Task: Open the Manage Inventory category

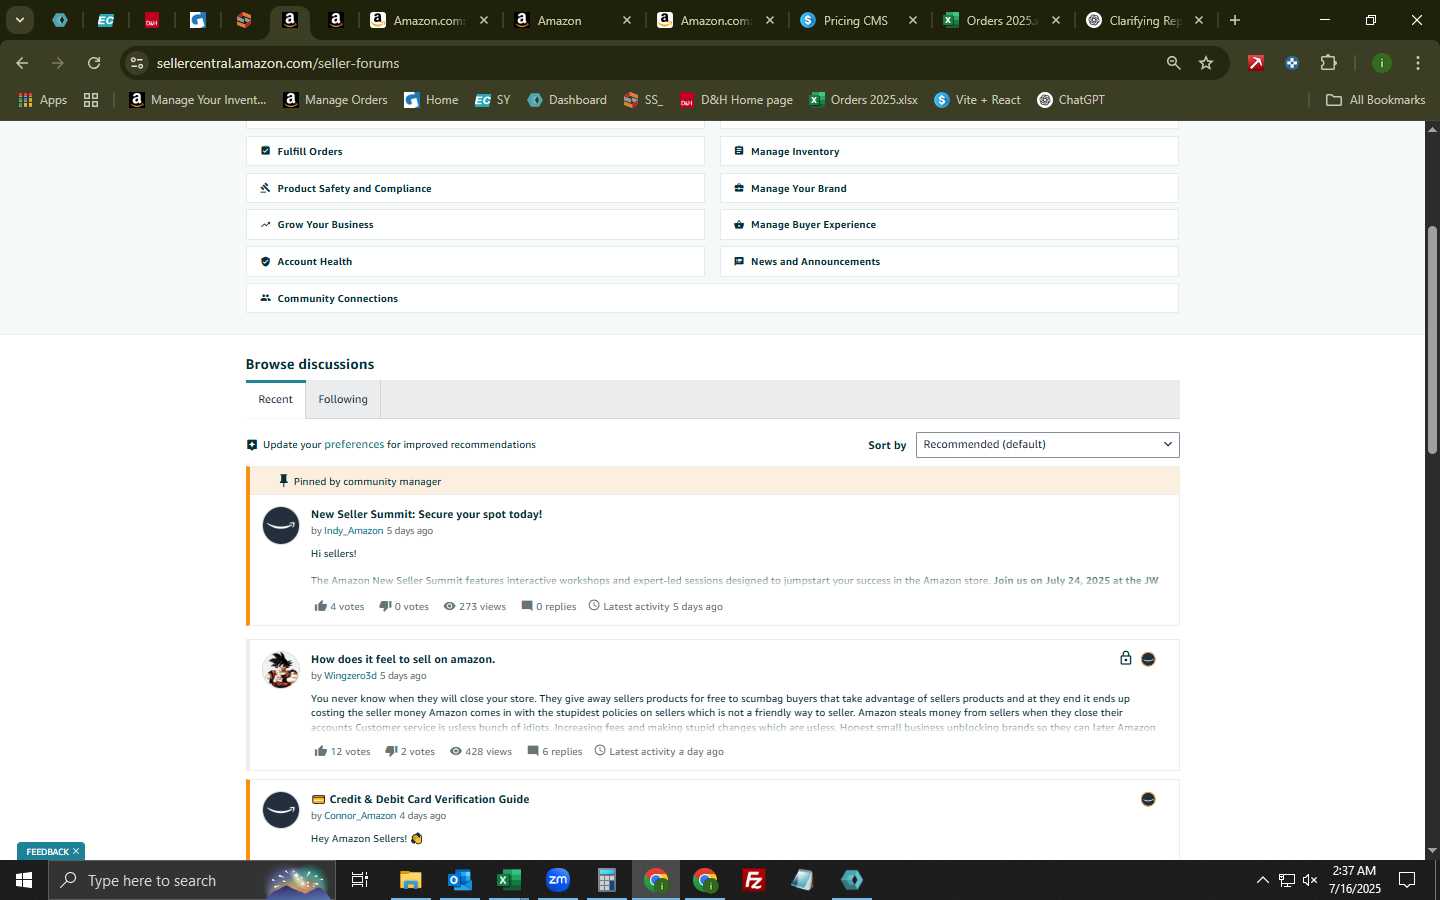Action: click(949, 151)
